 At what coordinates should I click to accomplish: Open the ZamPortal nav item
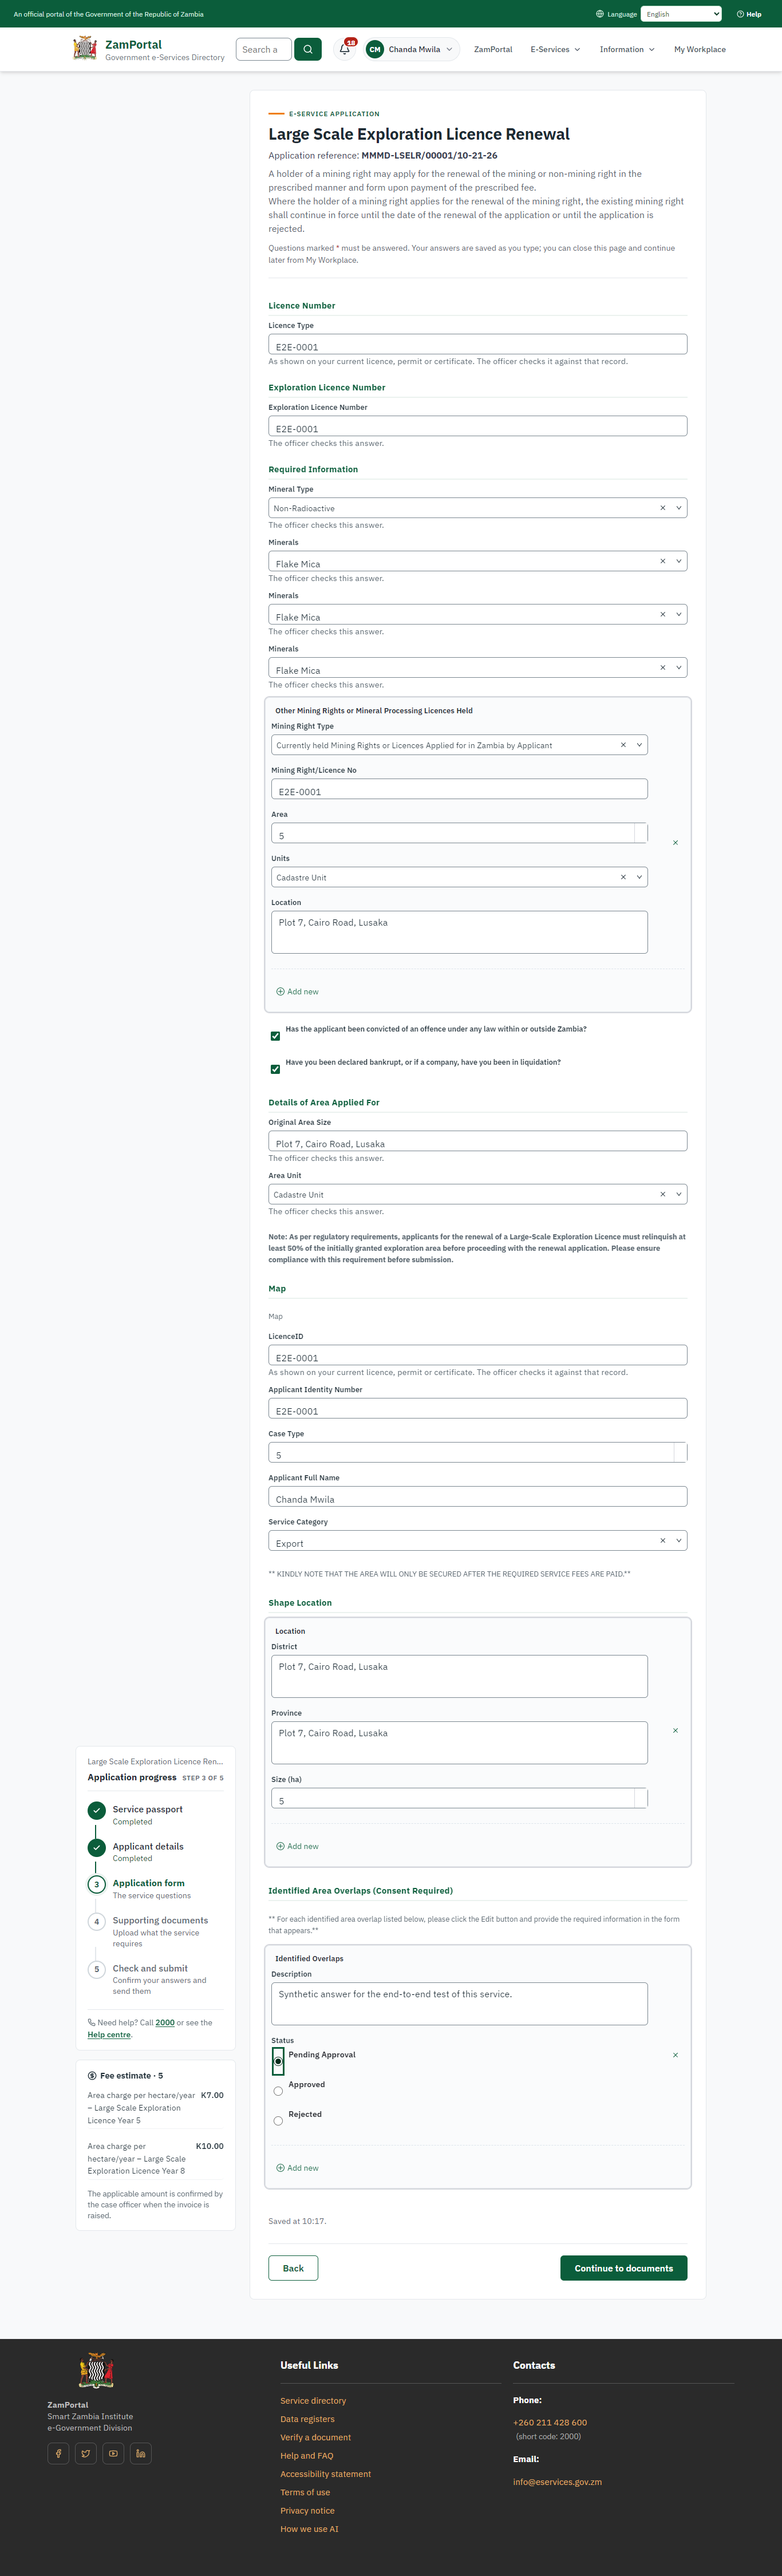click(493, 49)
